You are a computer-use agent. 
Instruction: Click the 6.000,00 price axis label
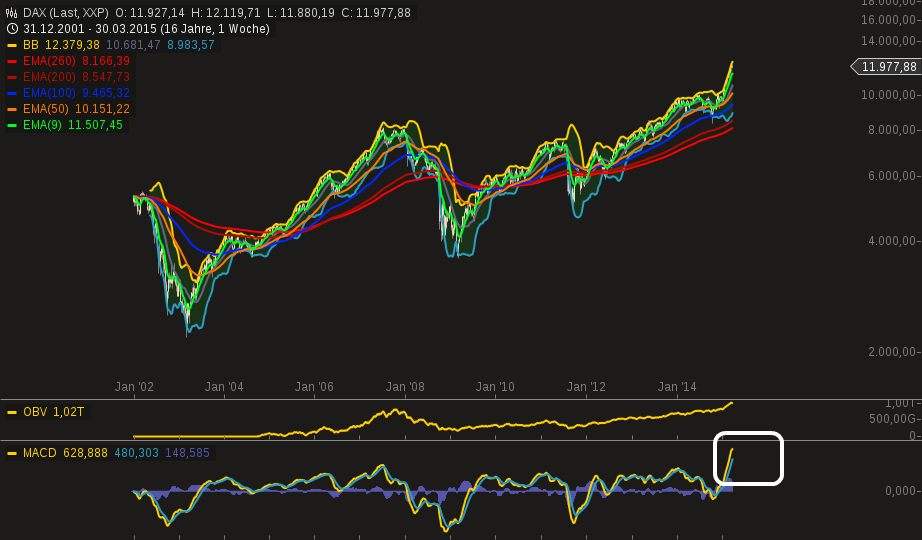[893, 176]
